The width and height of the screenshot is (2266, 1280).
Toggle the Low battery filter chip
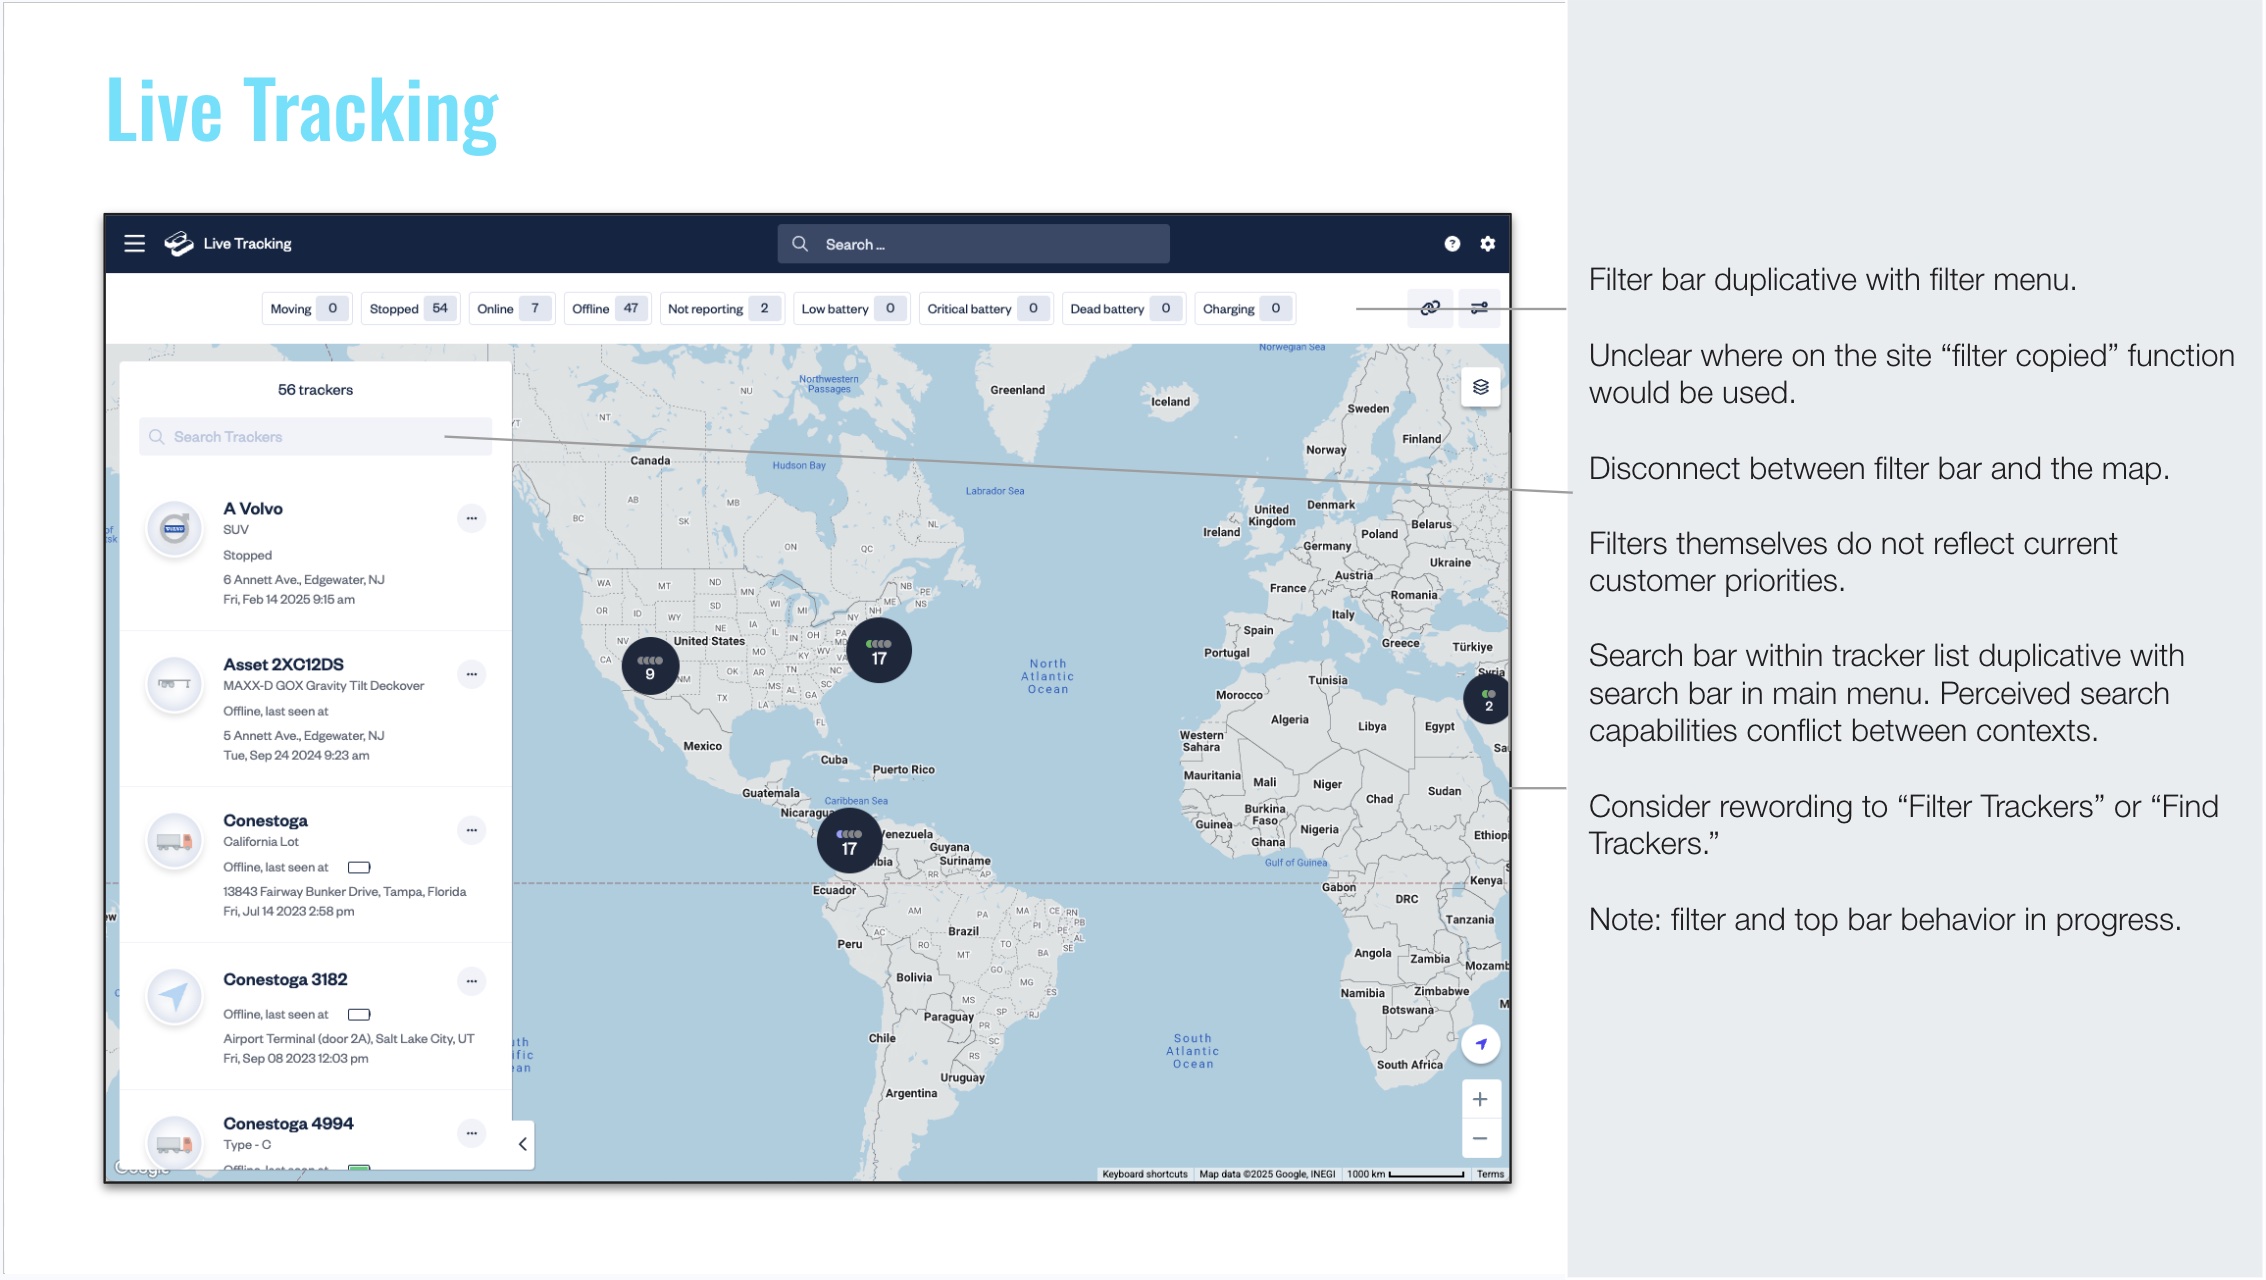pos(851,308)
